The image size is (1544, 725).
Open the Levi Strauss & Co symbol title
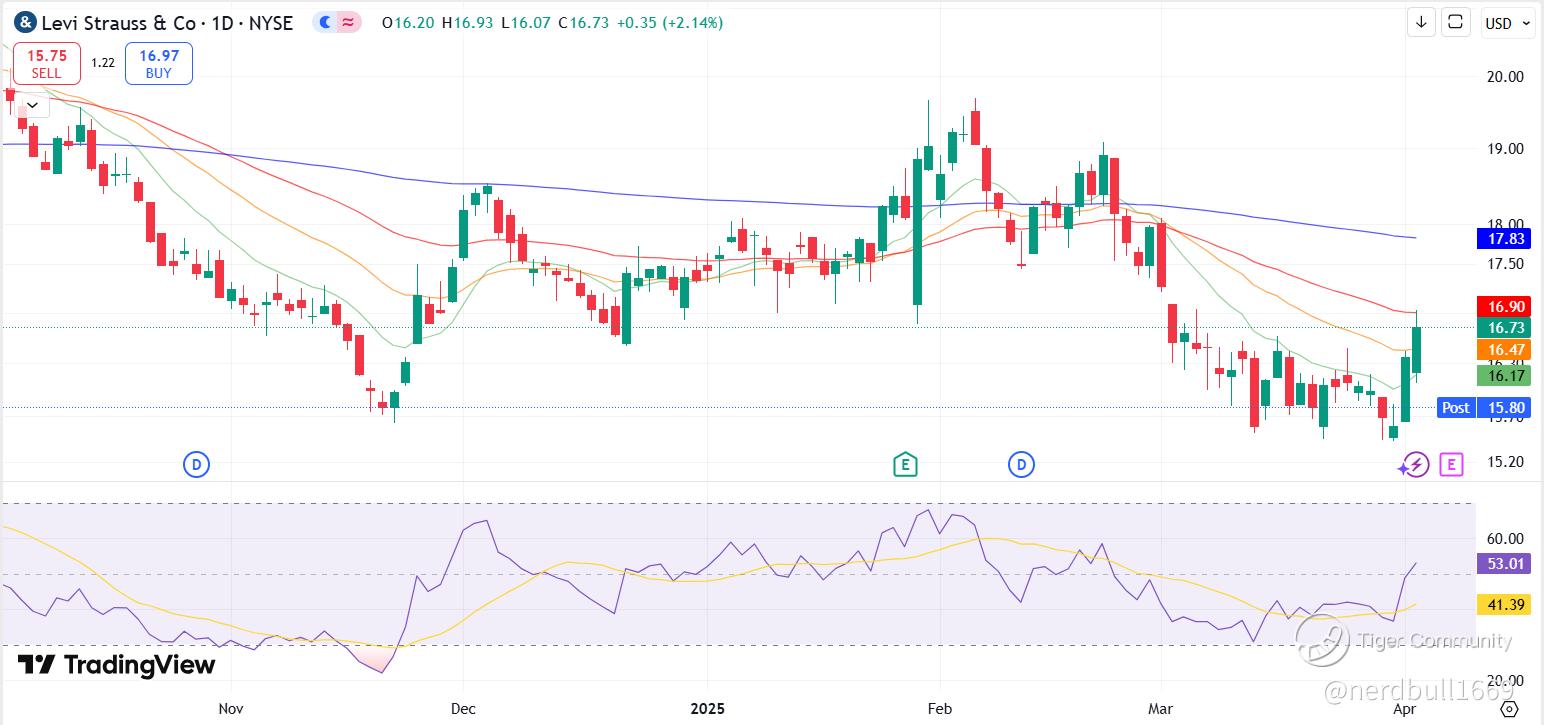(167, 22)
